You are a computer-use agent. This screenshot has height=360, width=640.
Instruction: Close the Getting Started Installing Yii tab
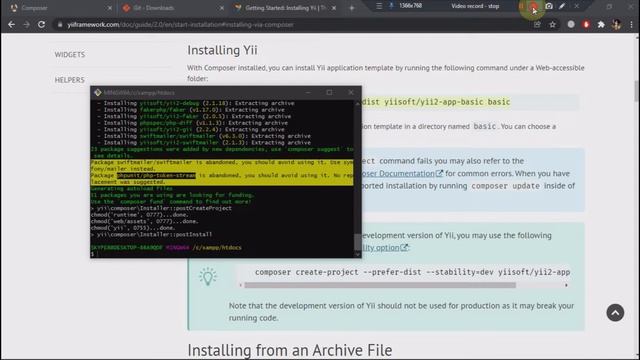pyautogui.click(x=334, y=8)
